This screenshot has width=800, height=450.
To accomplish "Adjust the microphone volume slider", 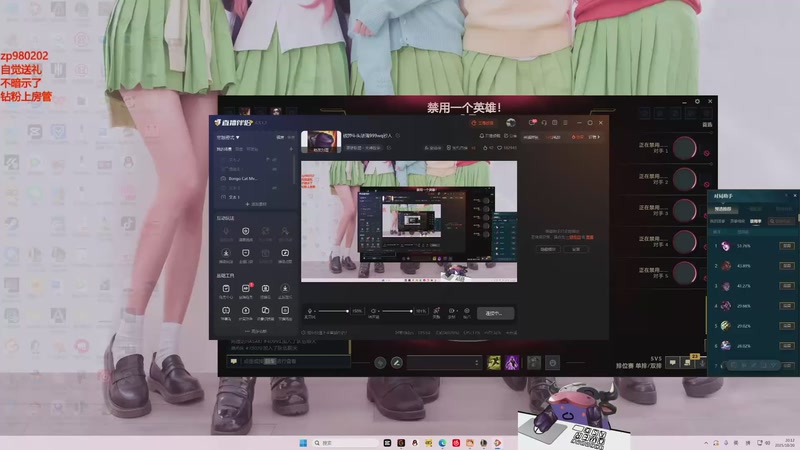I will pyautogui.click(x=333, y=311).
